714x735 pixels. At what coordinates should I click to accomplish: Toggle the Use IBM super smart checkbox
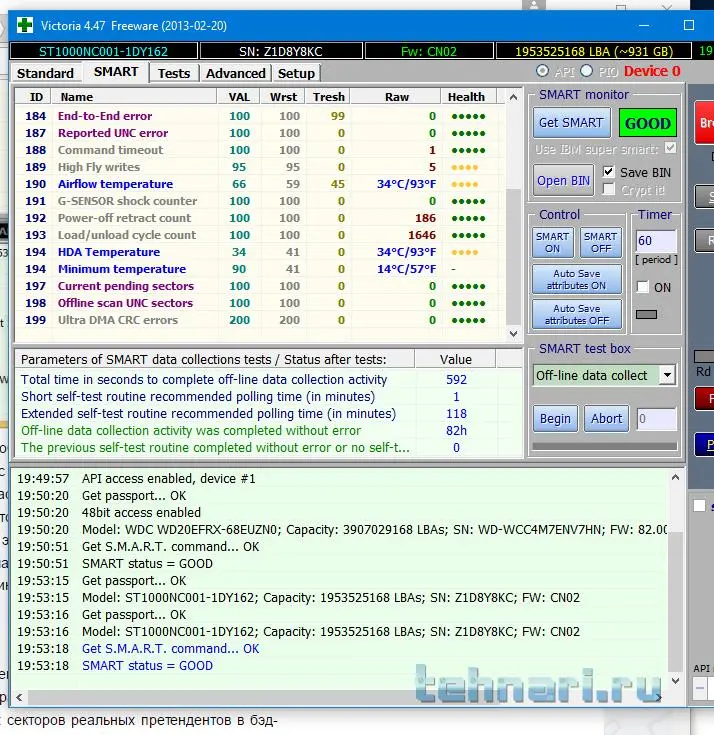click(x=670, y=148)
